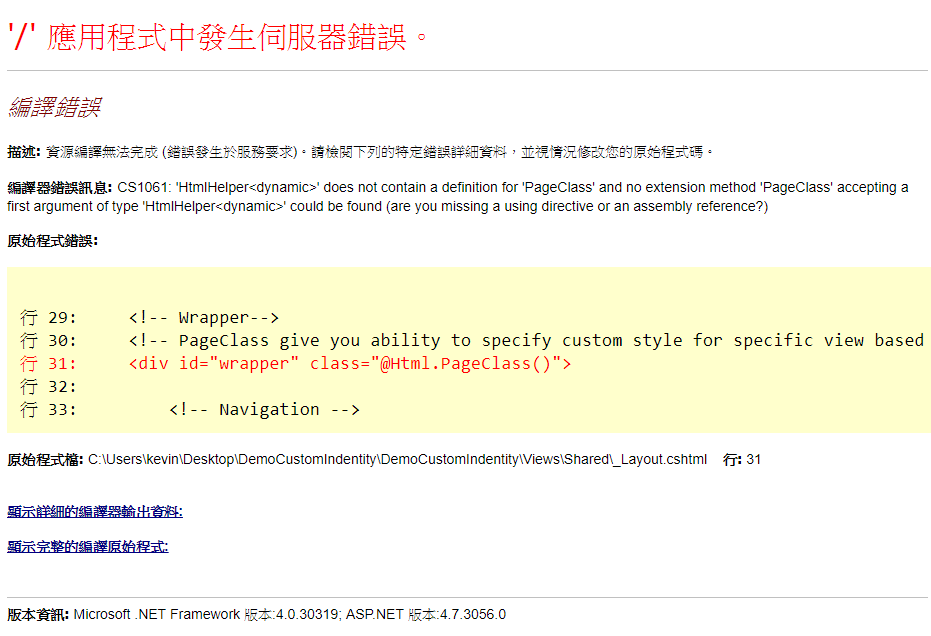Click the ASP.NET version 4.7.3056.0 text
The image size is (931, 636).
coord(426,614)
